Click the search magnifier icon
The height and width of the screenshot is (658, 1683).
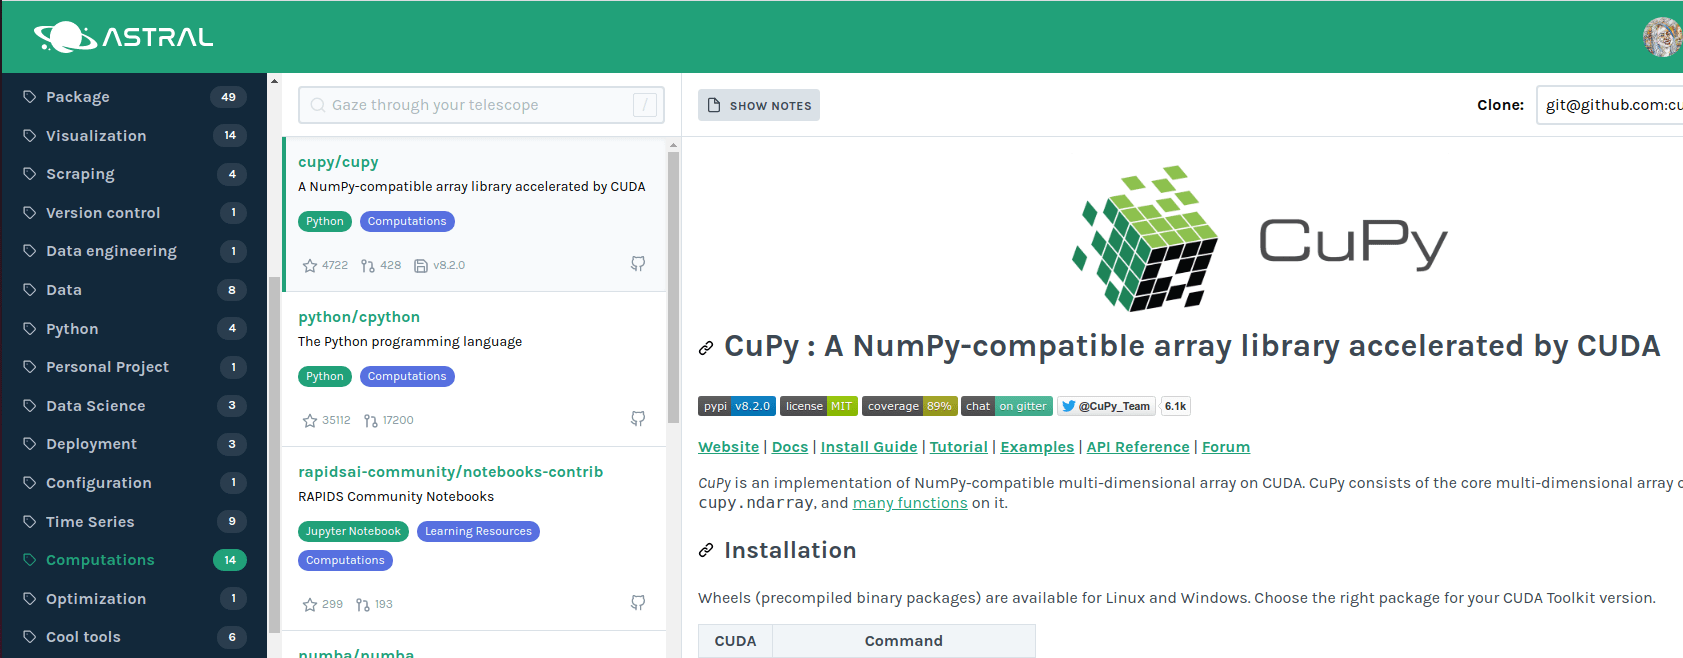tap(318, 105)
